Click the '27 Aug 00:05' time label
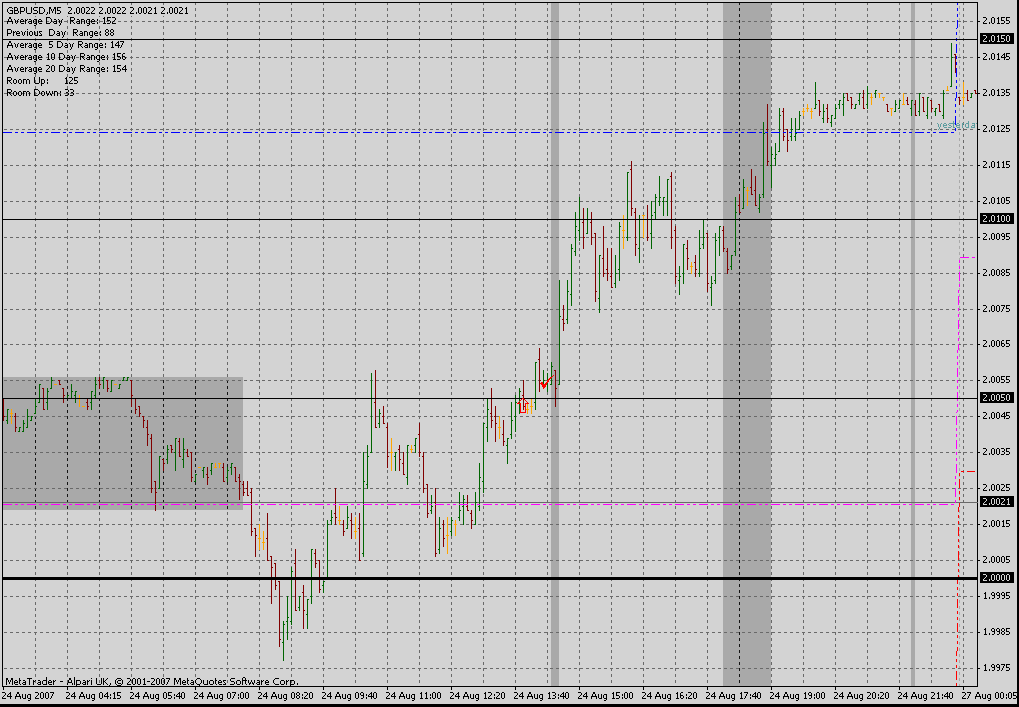Screen dimensions: 1019x707 tap(989, 695)
